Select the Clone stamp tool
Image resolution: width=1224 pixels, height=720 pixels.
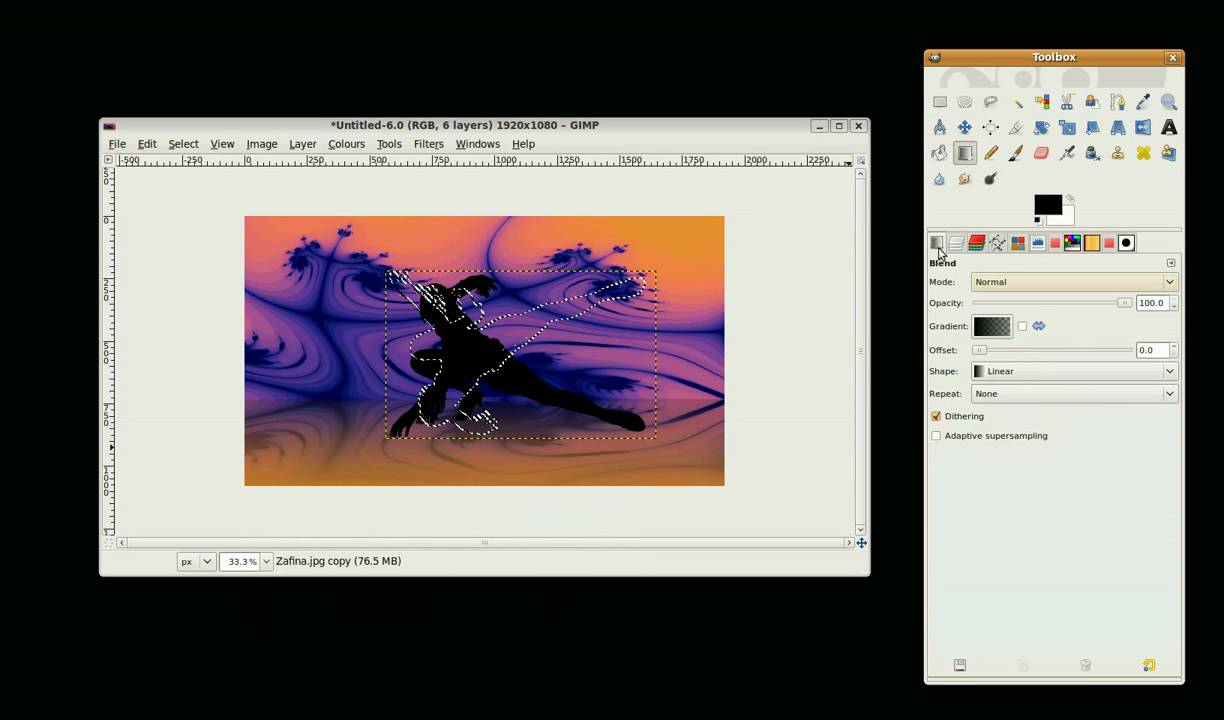coord(1118,153)
